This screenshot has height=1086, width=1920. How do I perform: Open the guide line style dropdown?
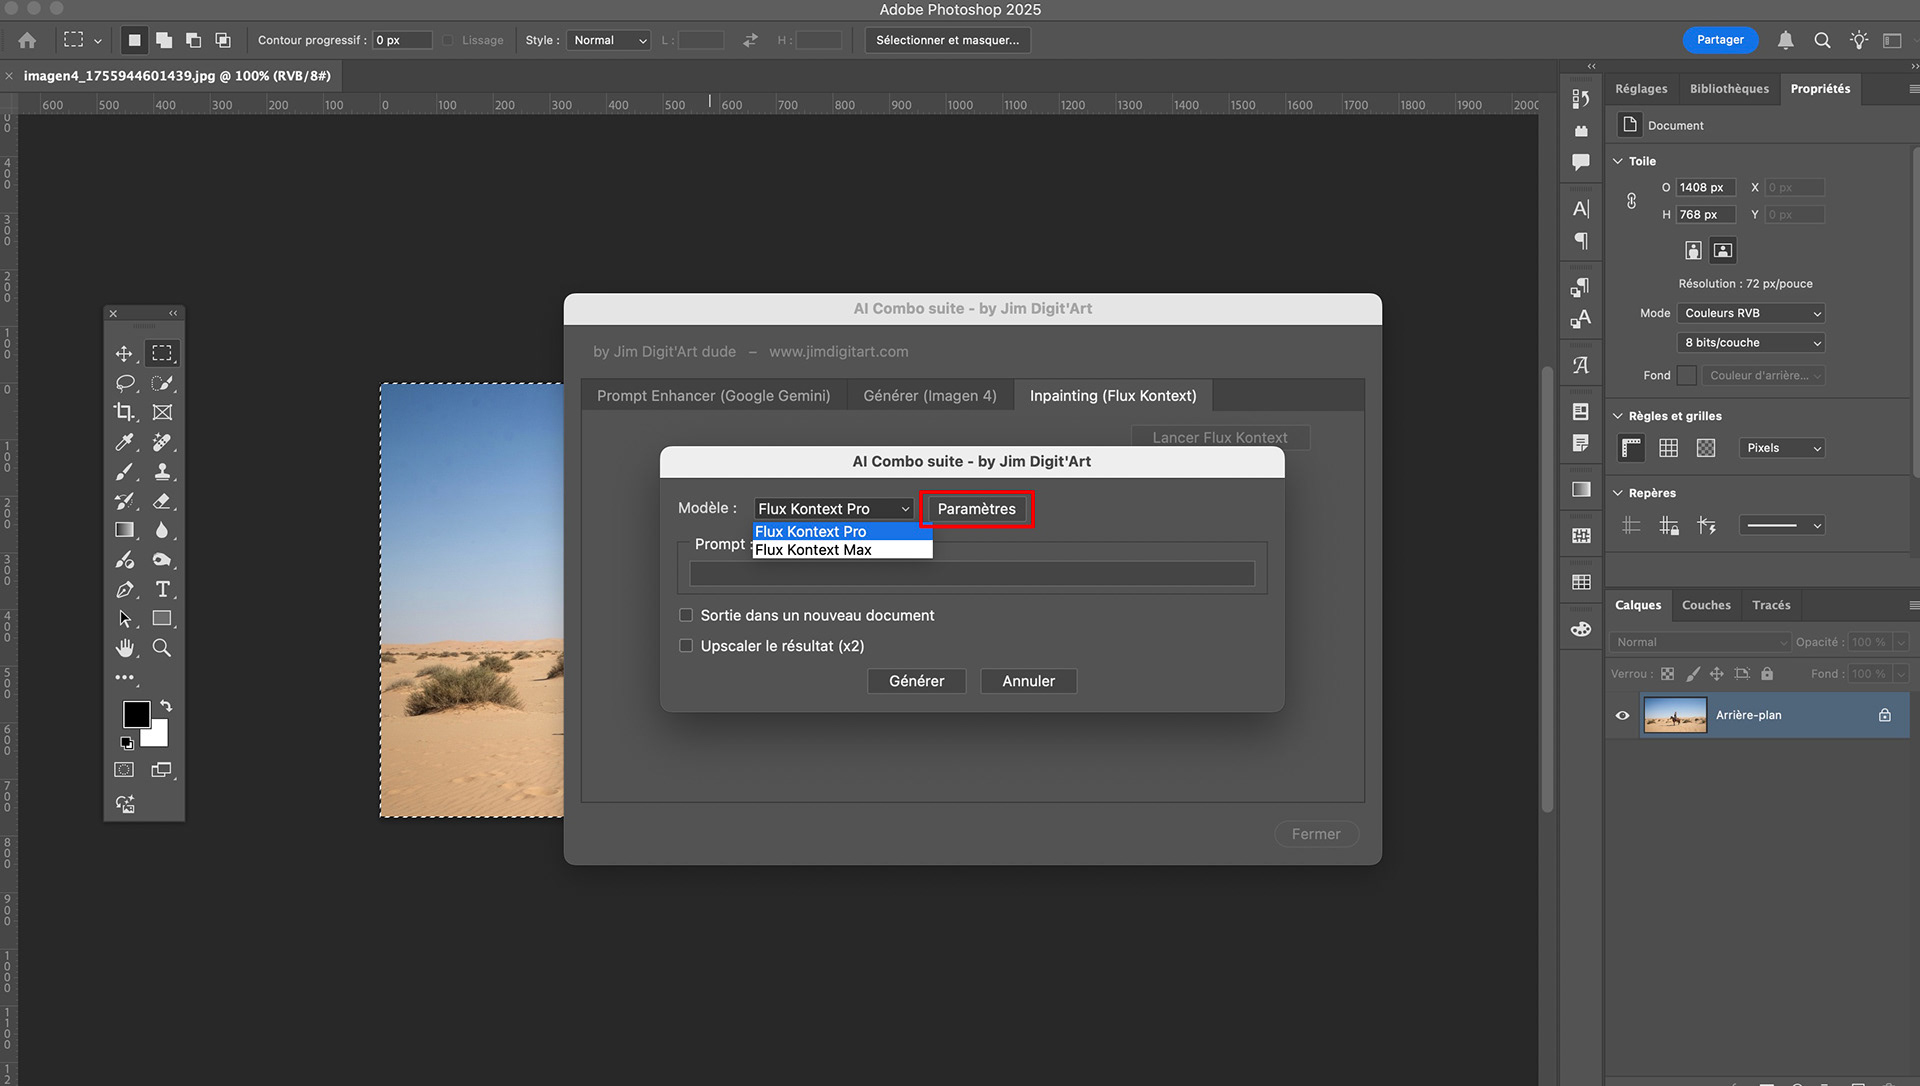coord(1783,525)
